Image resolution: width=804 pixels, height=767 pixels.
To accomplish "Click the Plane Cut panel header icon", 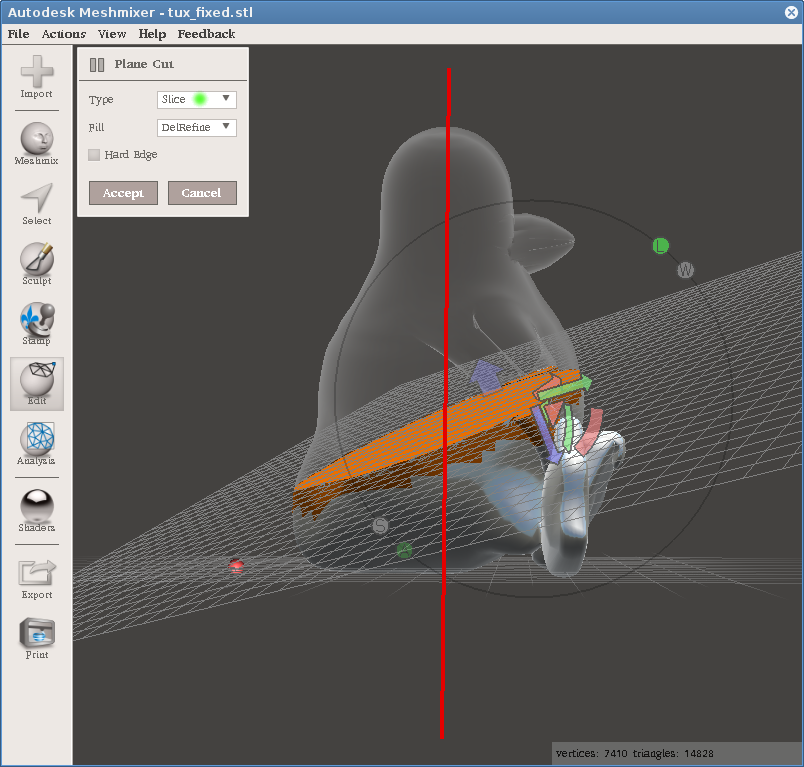I will tap(97, 65).
